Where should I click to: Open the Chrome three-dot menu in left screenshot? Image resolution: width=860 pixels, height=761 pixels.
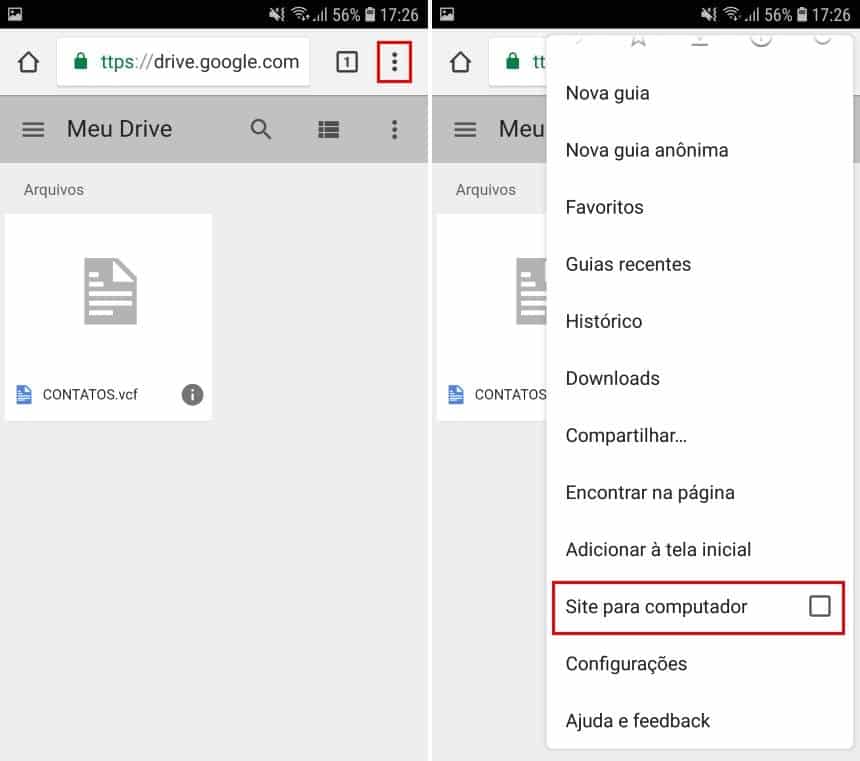coord(394,62)
